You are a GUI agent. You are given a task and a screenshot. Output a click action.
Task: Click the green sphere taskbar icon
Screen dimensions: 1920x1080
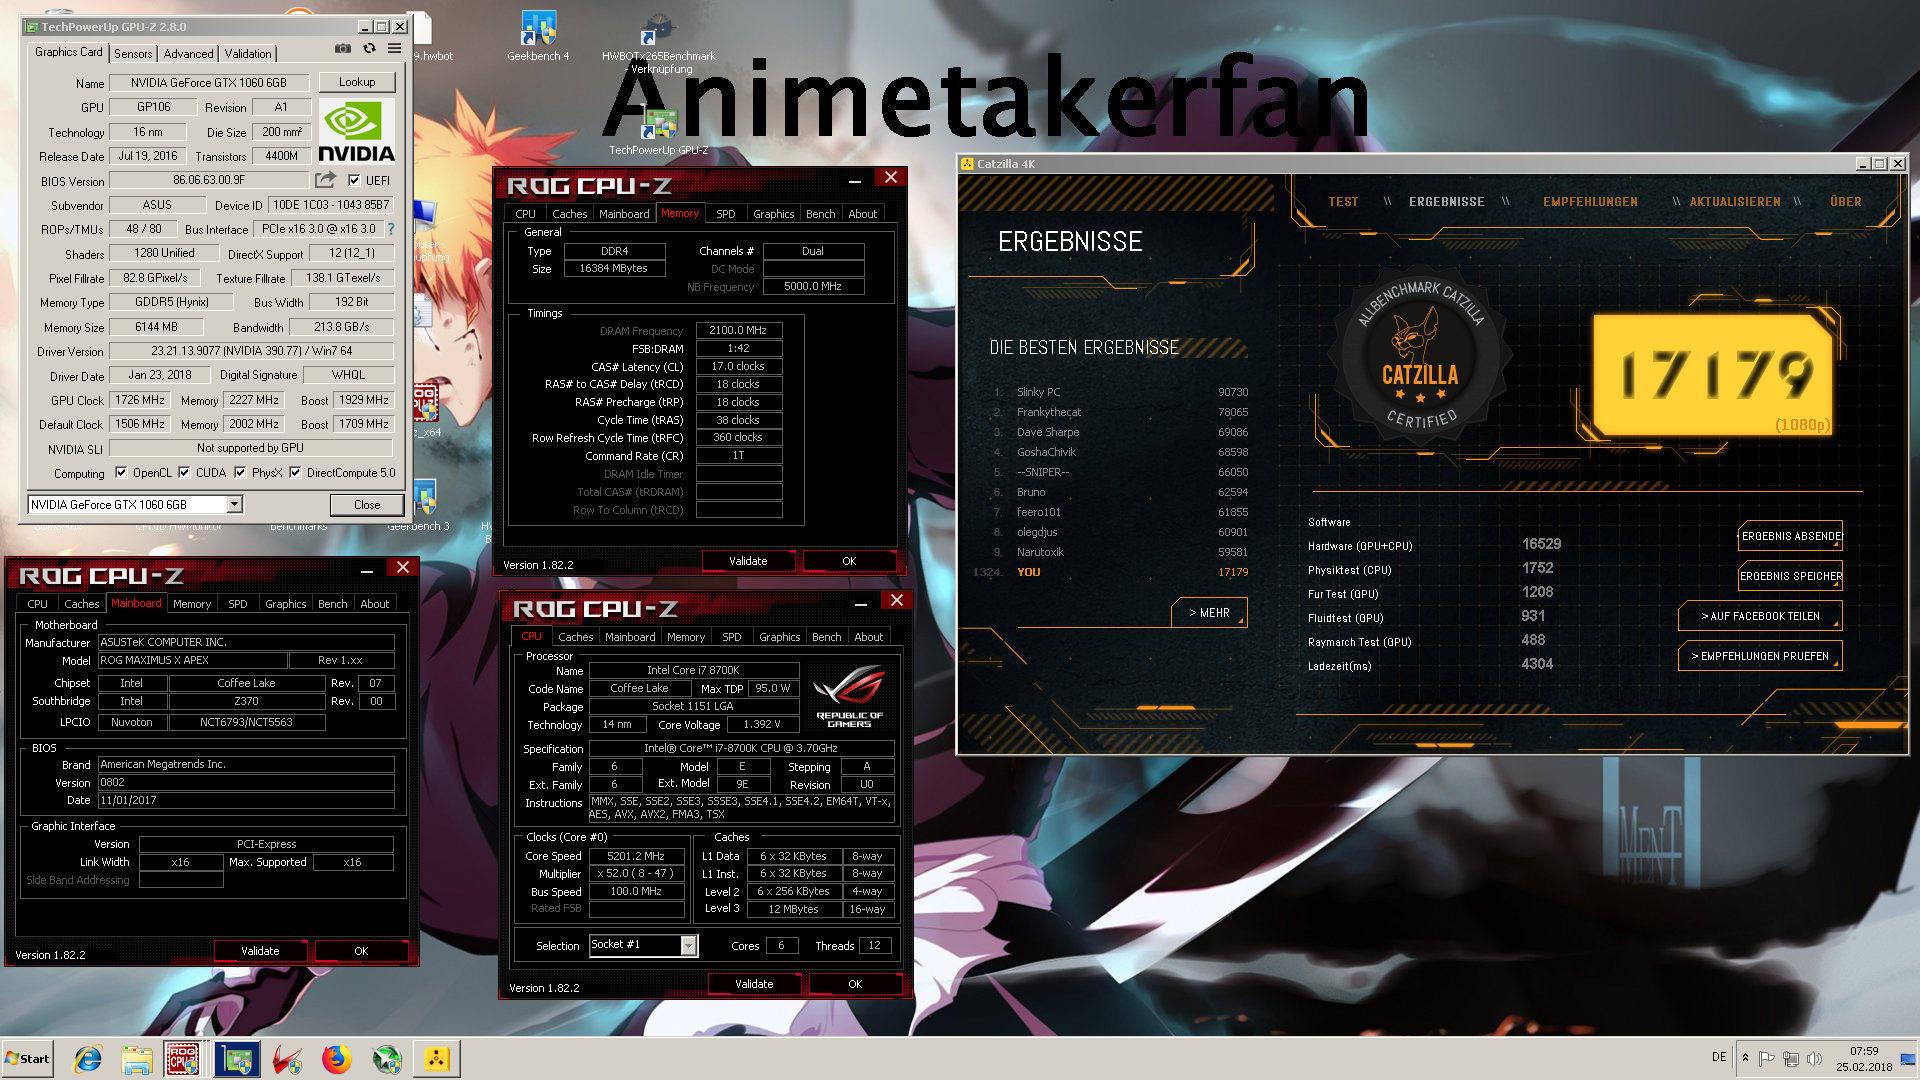tap(386, 1059)
